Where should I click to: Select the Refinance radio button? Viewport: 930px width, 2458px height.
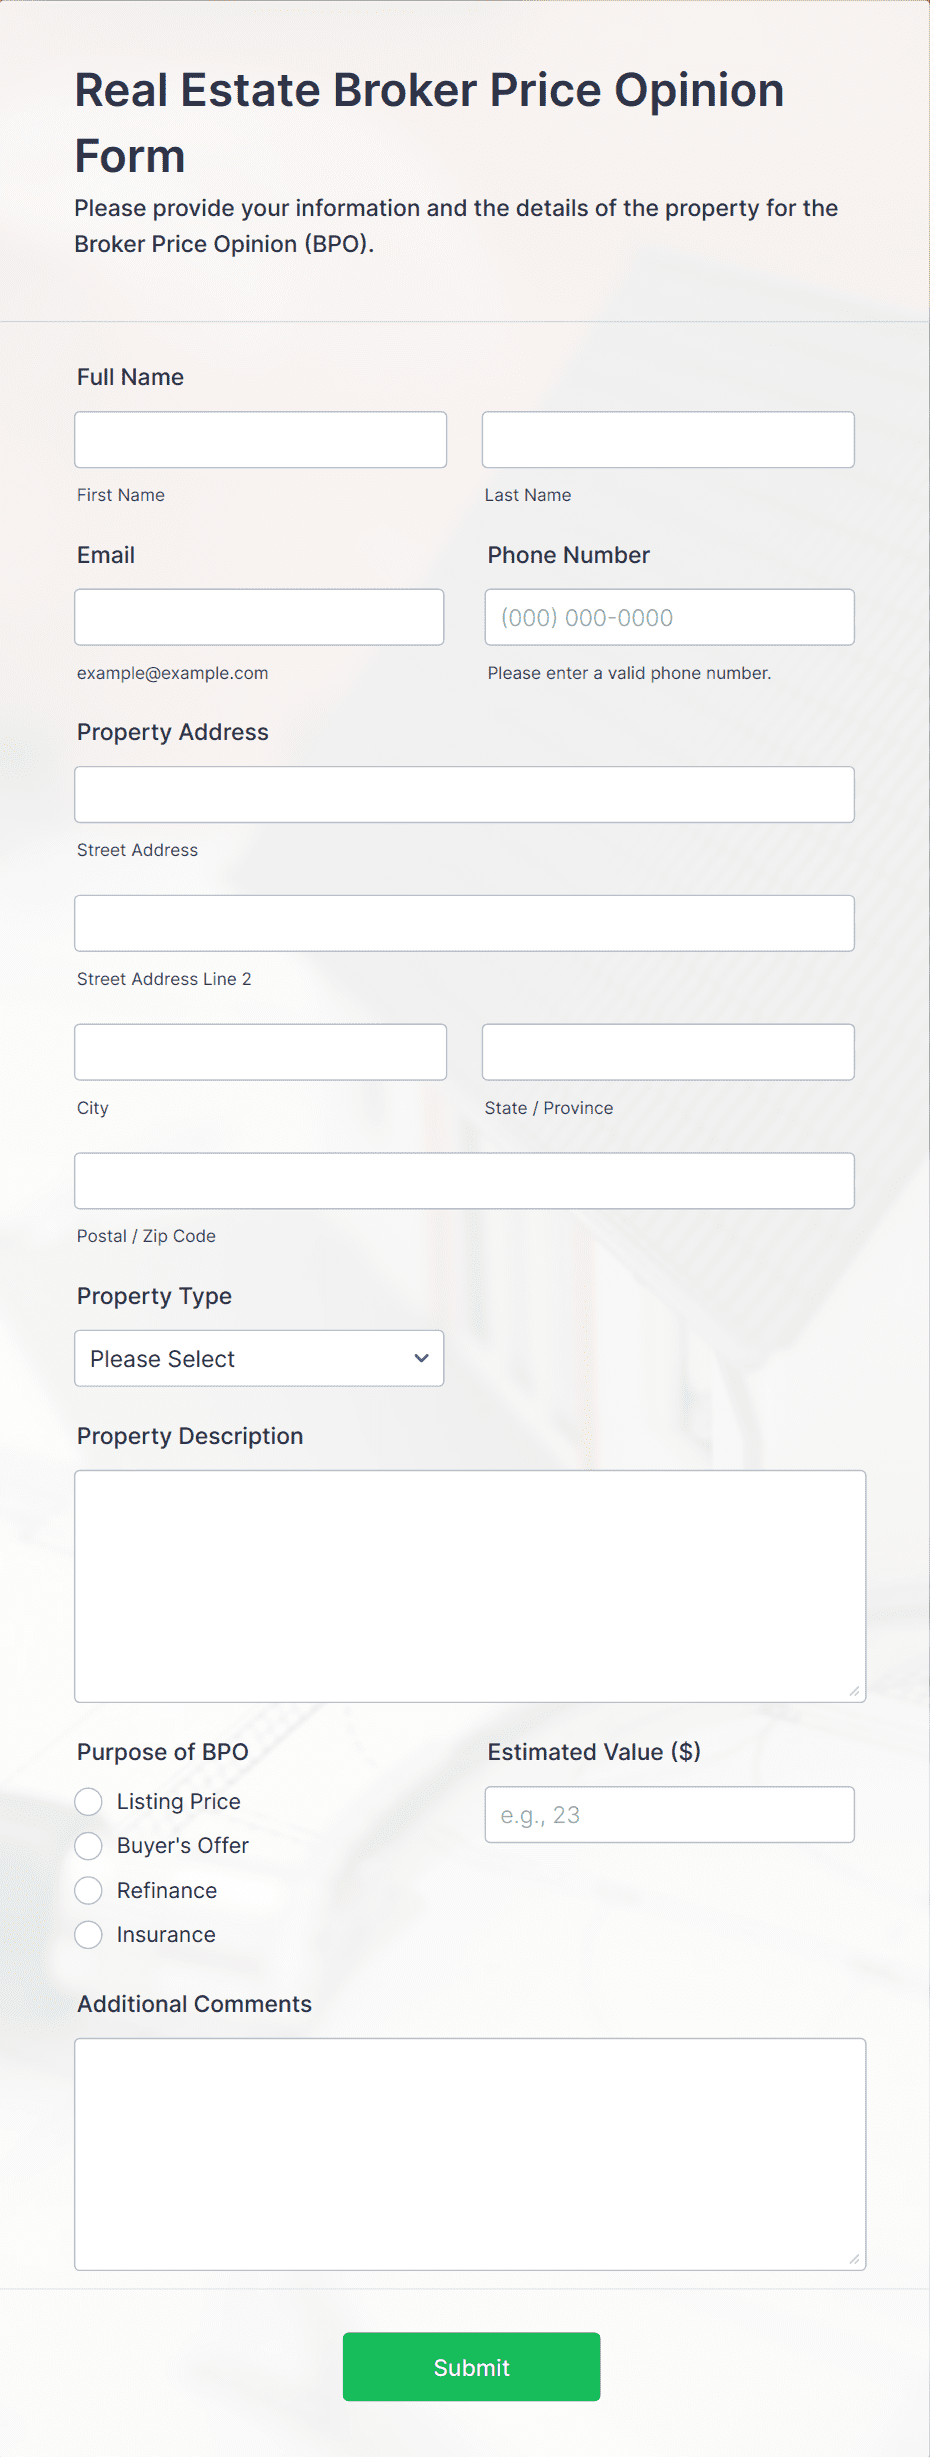(x=89, y=1891)
